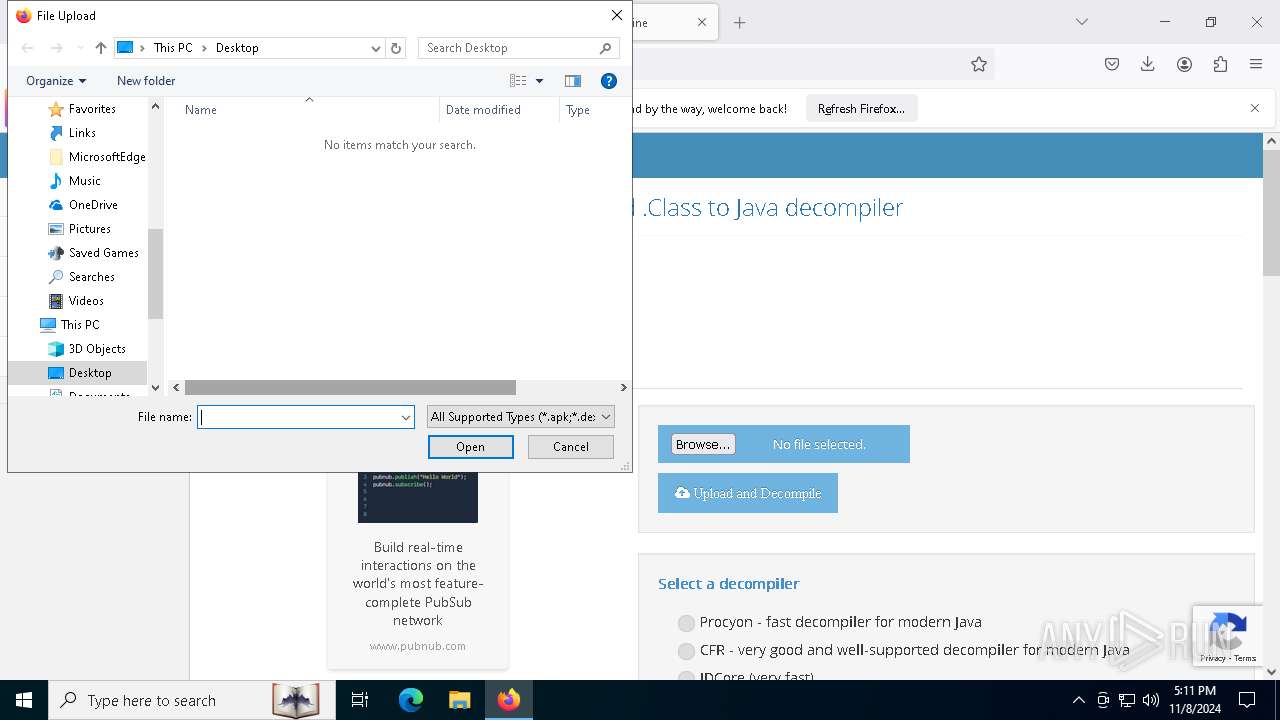Refresh the Desktop folder listing
Screen dimensions: 1280x720
396,48
